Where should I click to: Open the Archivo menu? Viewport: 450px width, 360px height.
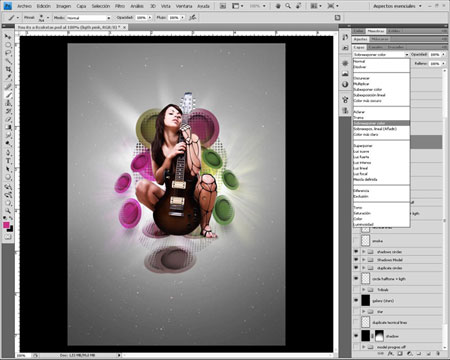click(x=24, y=6)
